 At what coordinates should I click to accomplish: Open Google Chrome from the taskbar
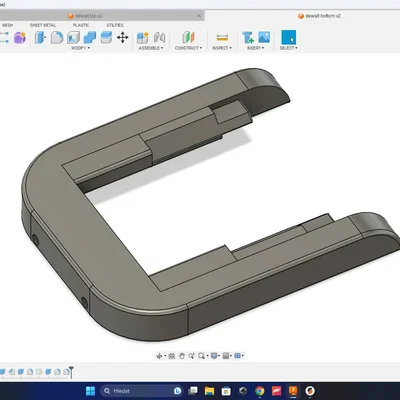tap(260, 391)
